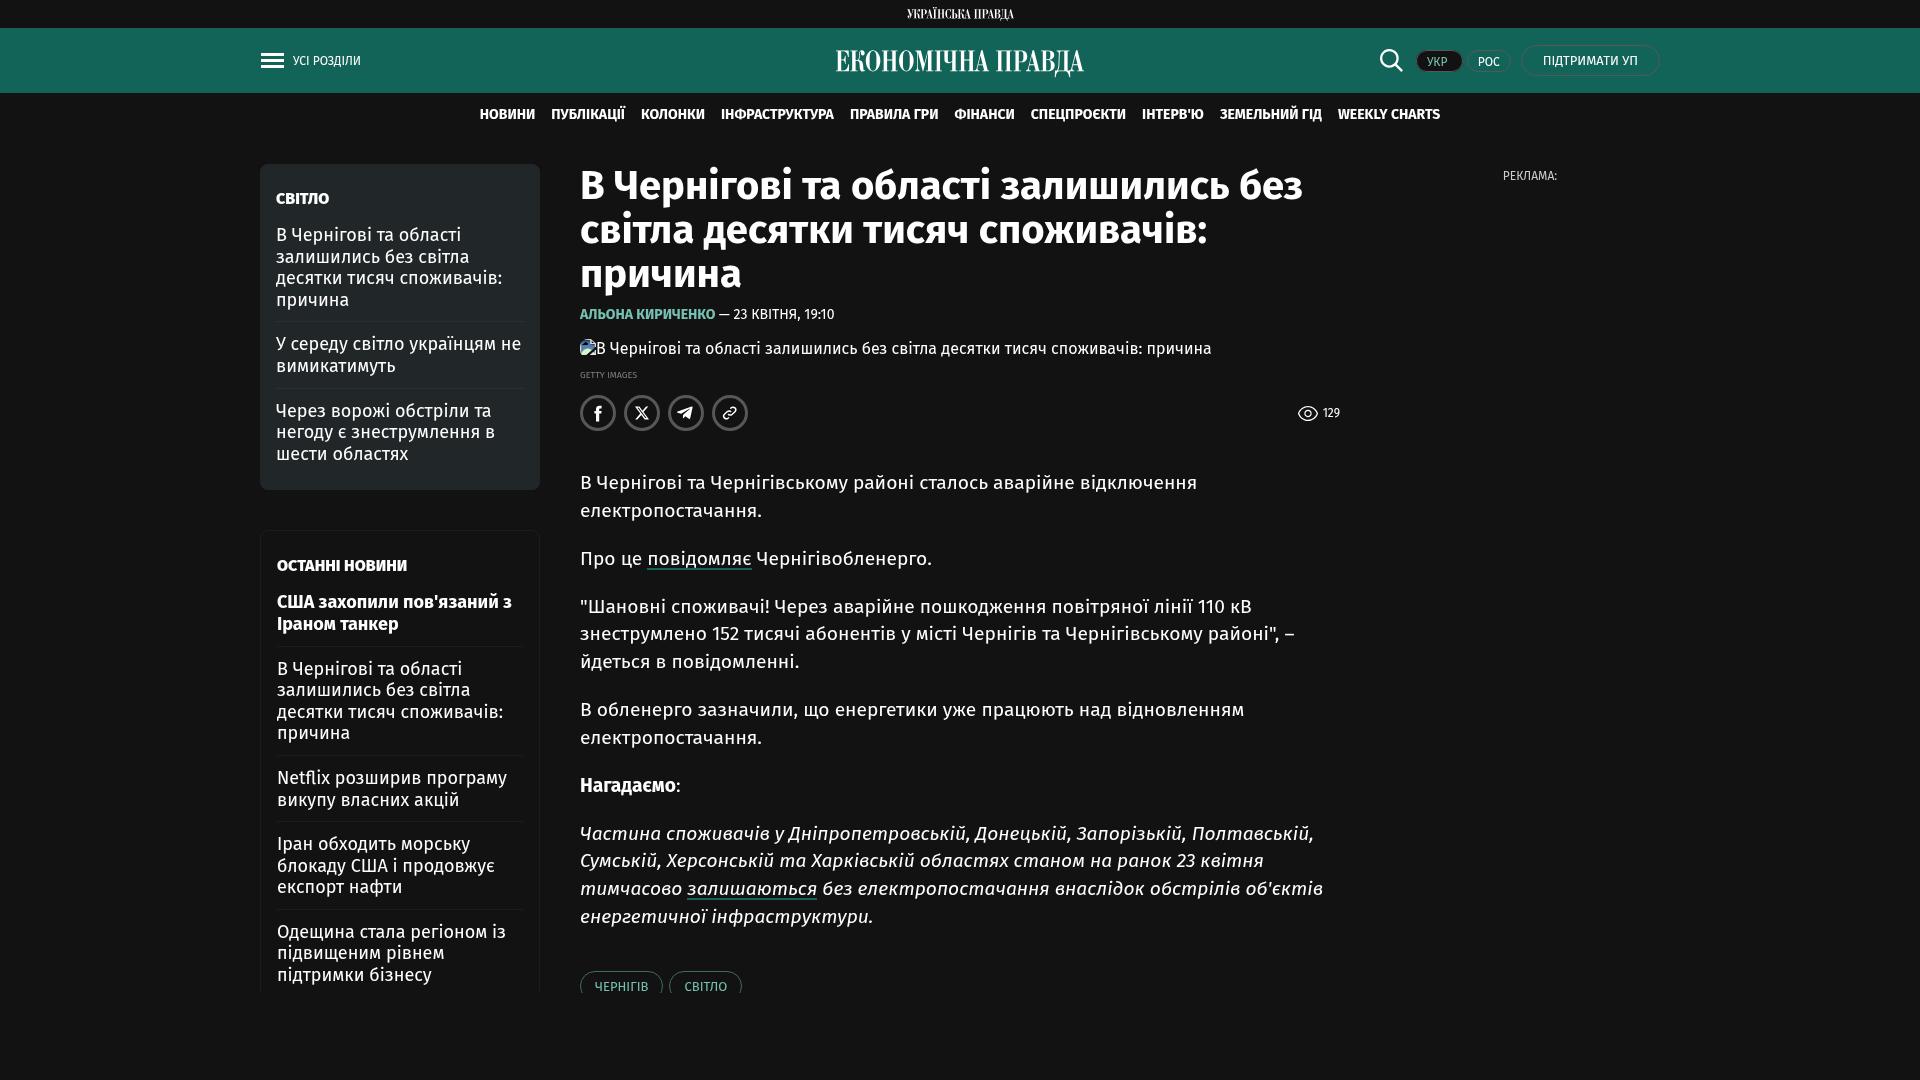Image resolution: width=1920 pixels, height=1080 pixels.
Task: Select the Чернігів tag
Action: pos(621,986)
